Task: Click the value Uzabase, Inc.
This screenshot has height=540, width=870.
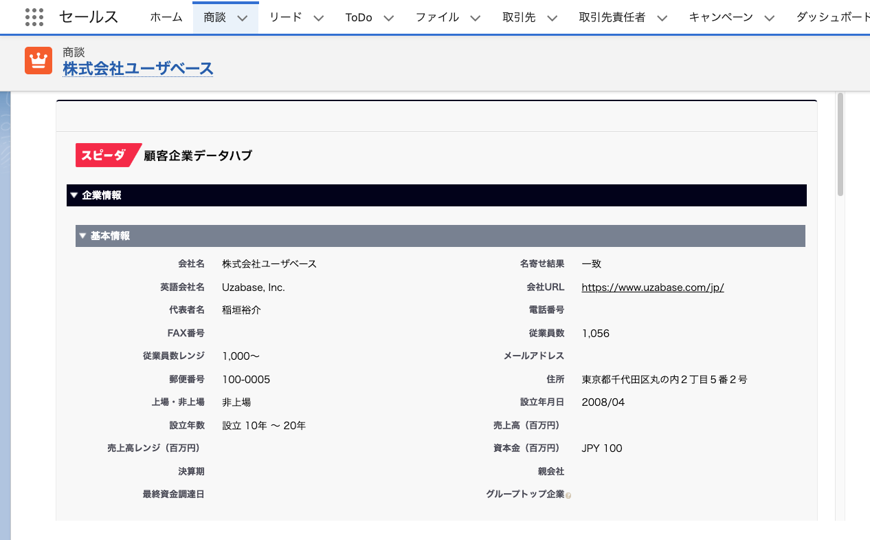Action: coord(253,287)
